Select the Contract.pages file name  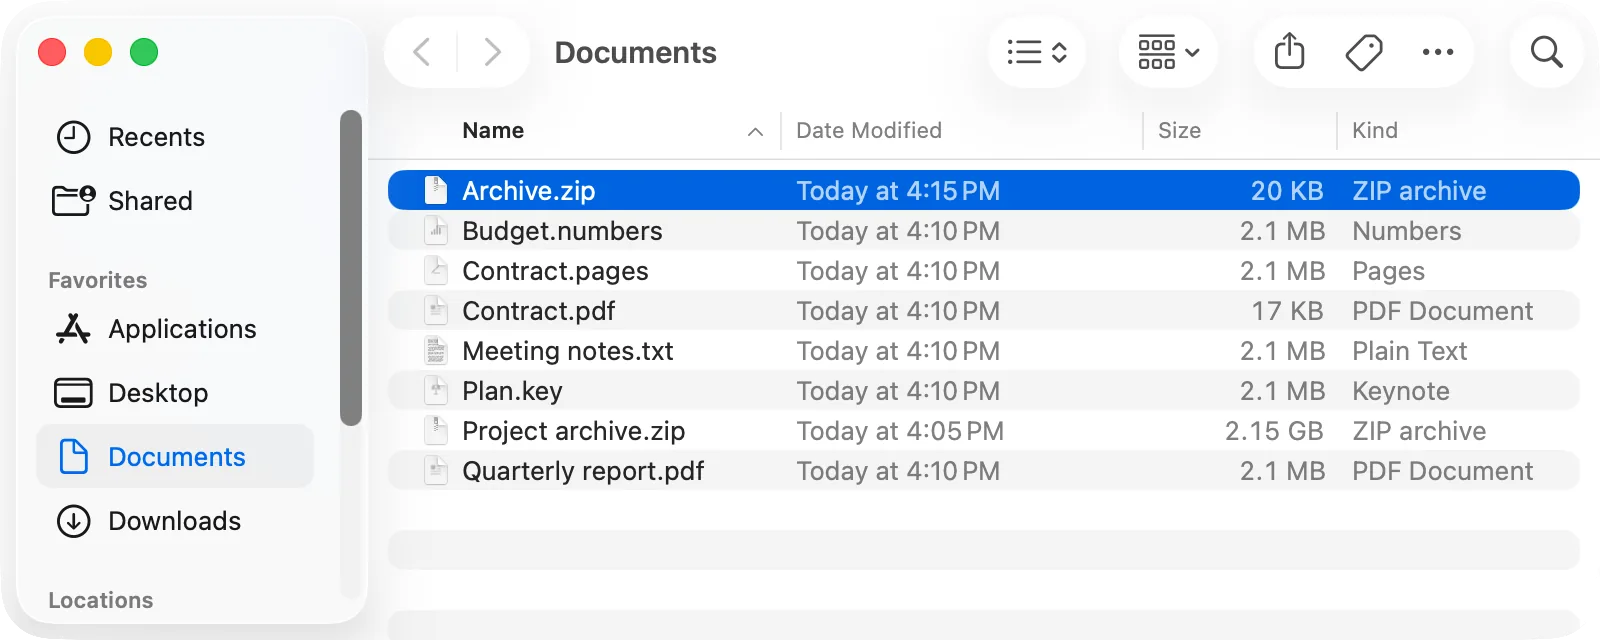point(555,271)
